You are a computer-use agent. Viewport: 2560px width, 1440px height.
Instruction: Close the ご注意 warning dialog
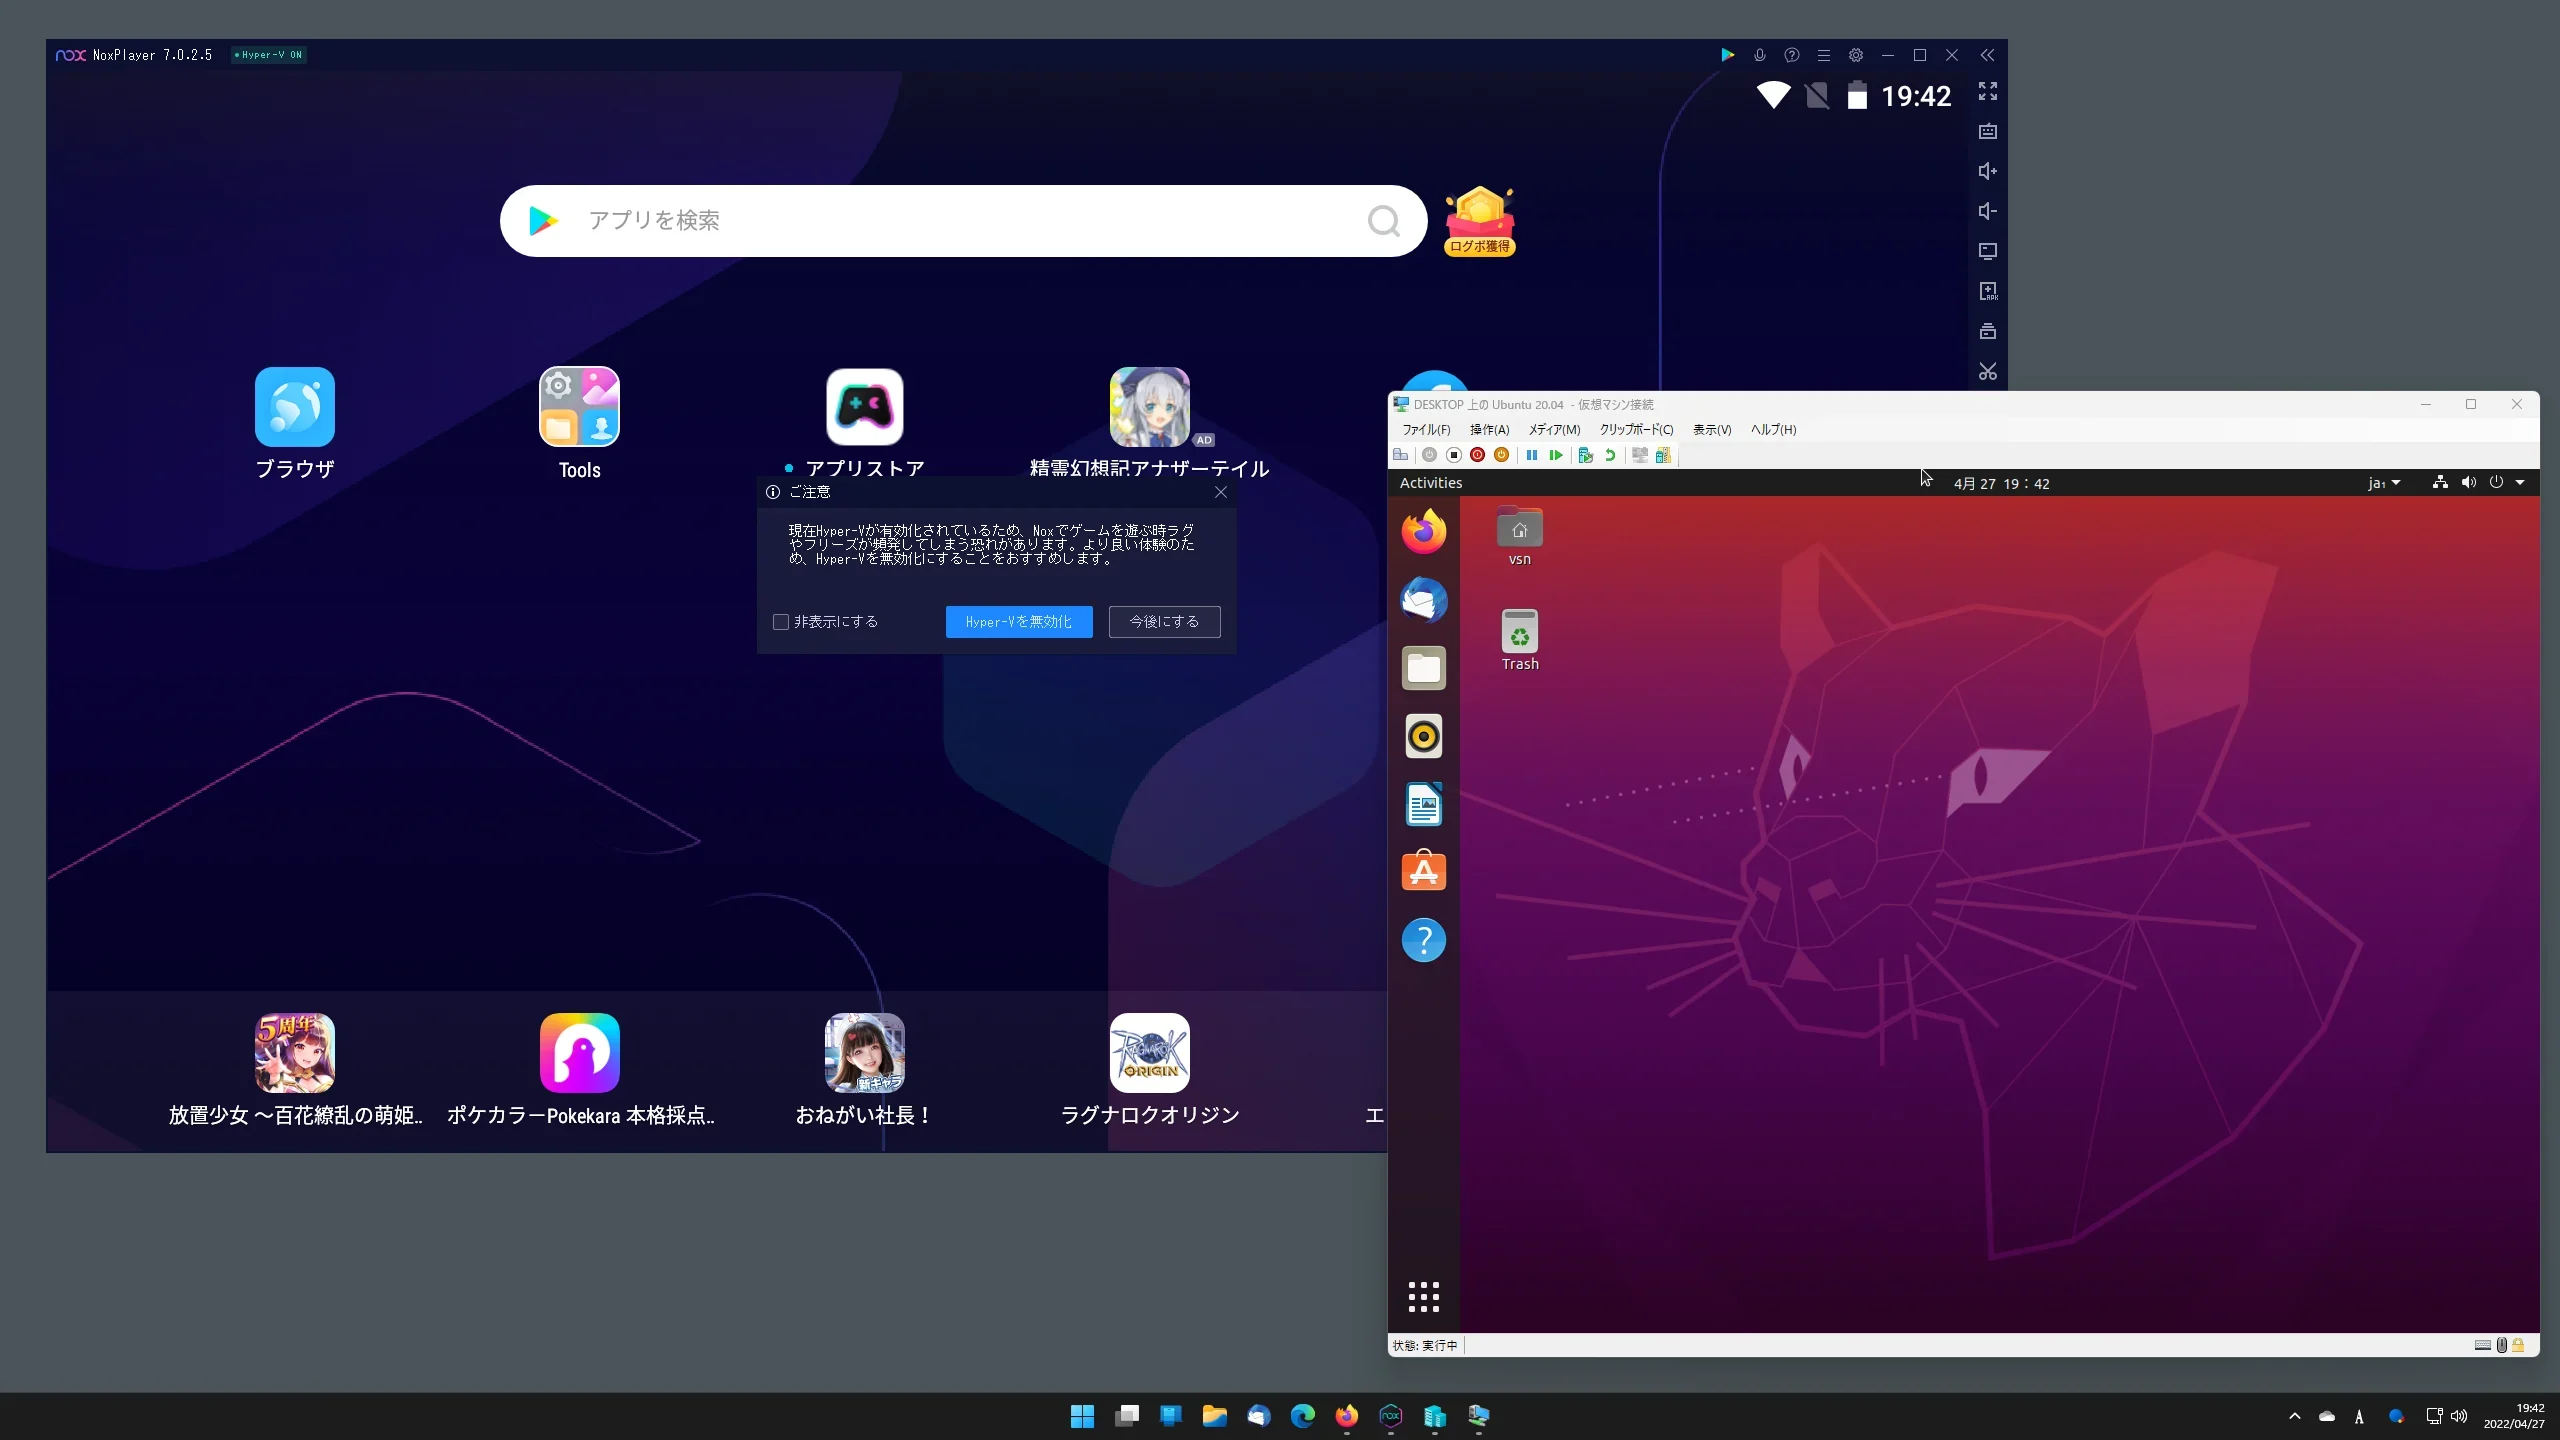coord(1221,492)
